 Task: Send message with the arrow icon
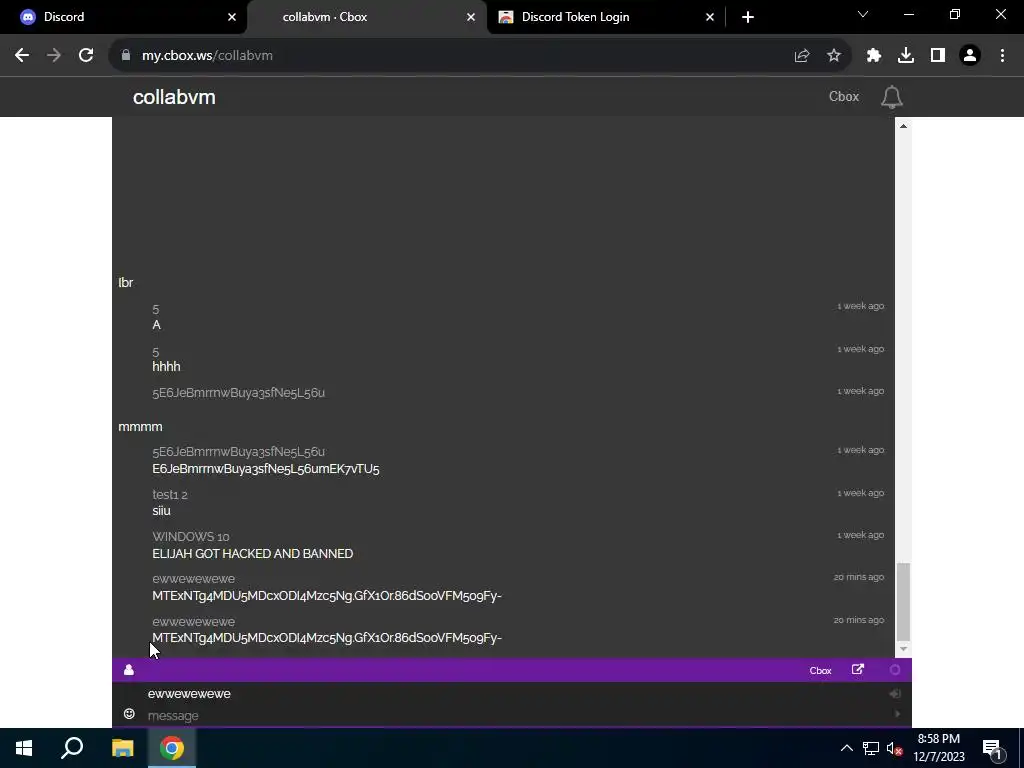point(897,714)
